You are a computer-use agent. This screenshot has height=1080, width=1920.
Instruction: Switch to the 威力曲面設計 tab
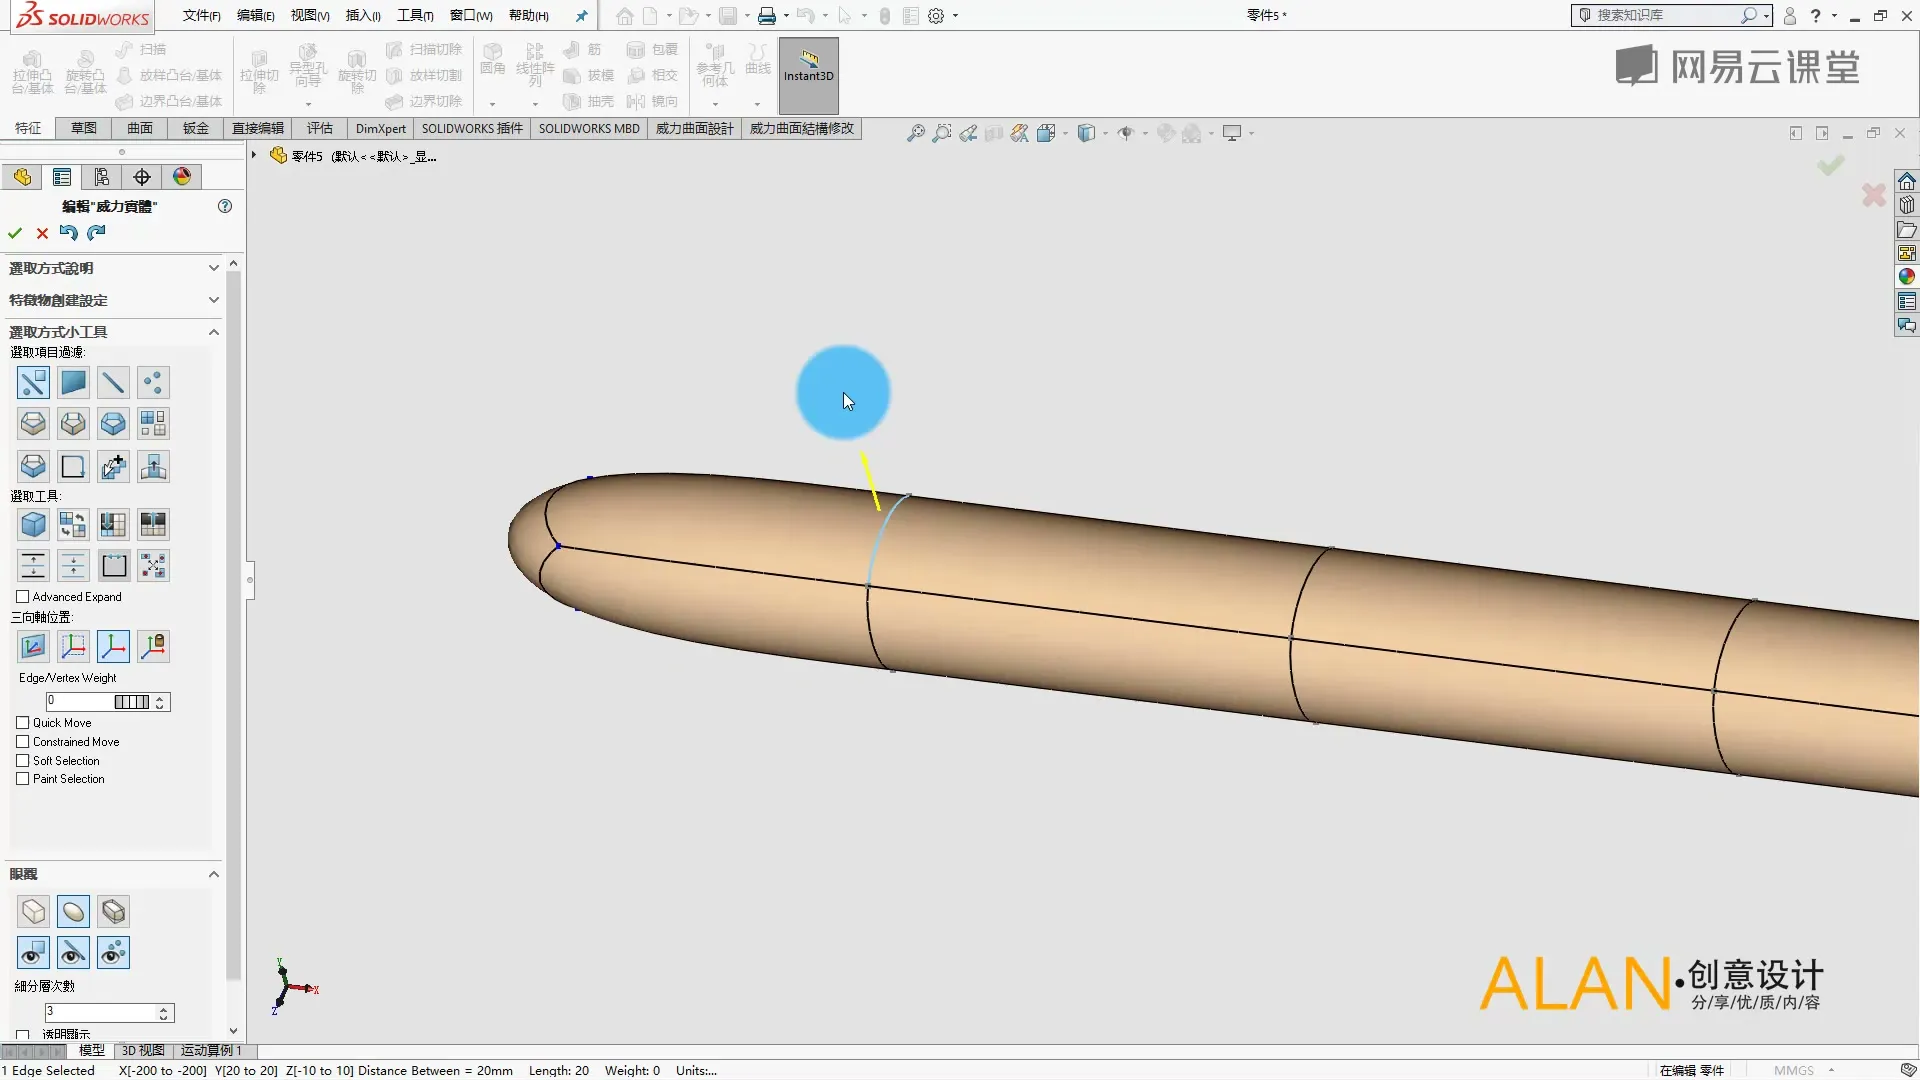coord(694,128)
